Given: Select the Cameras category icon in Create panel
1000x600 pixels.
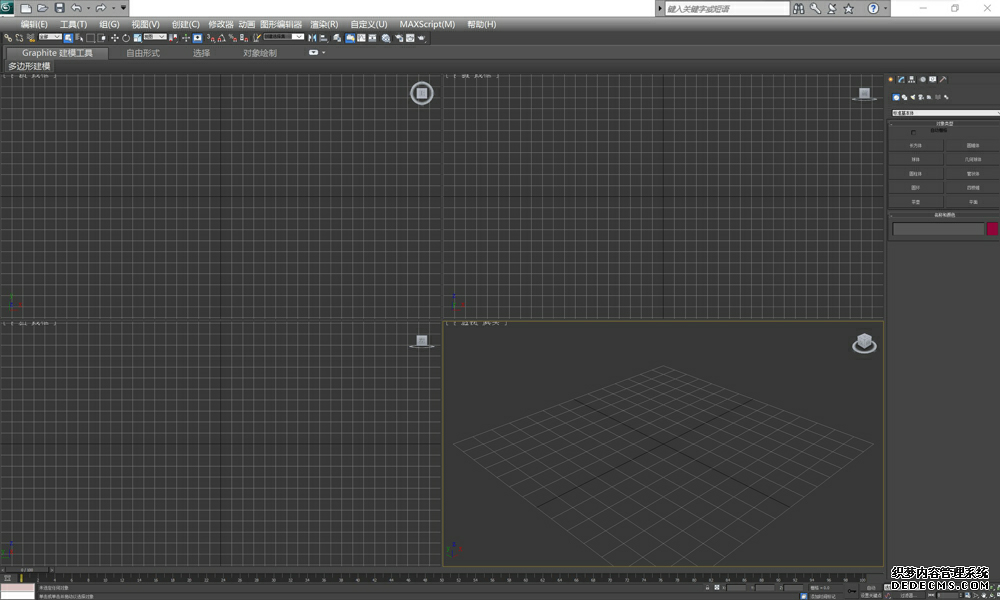Looking at the screenshot, I should [x=921, y=98].
